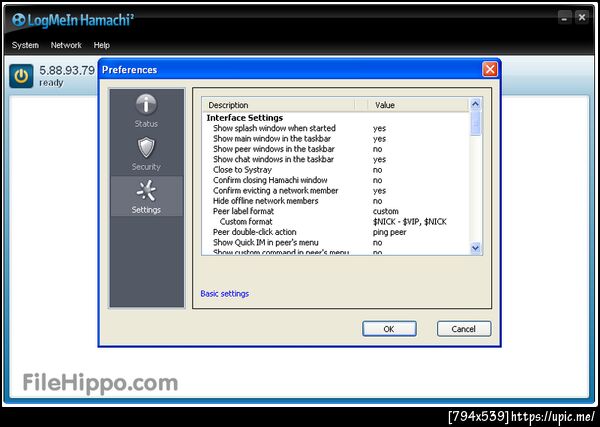Click the Cancel button

[464, 329]
